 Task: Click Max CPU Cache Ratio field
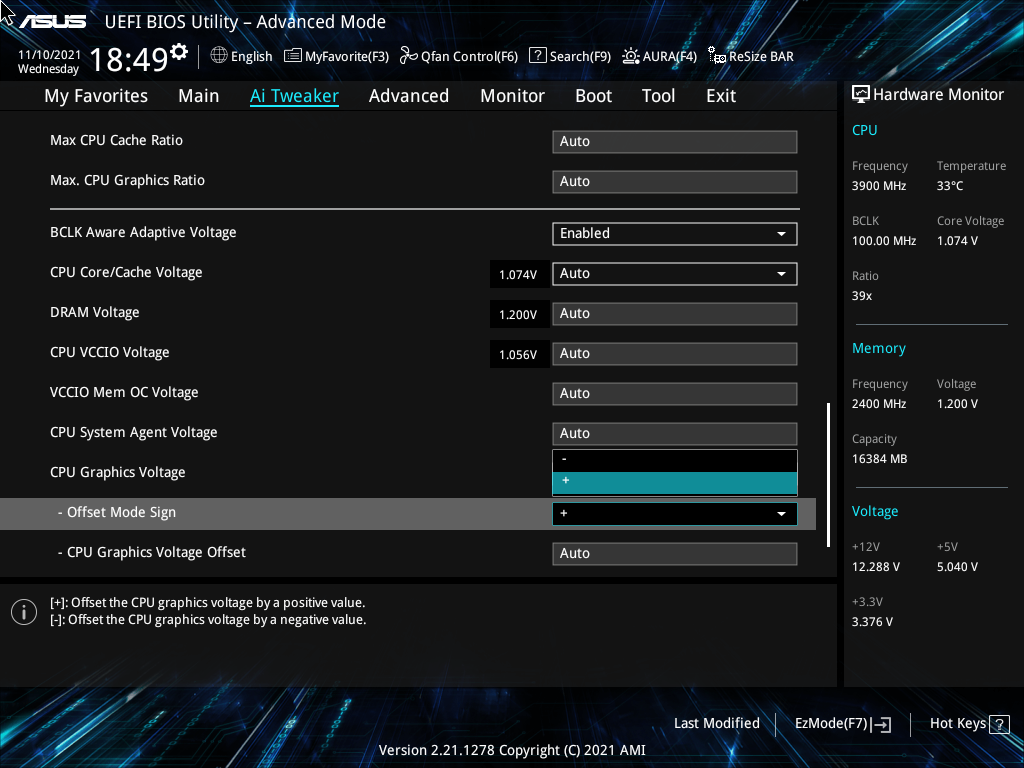point(675,142)
